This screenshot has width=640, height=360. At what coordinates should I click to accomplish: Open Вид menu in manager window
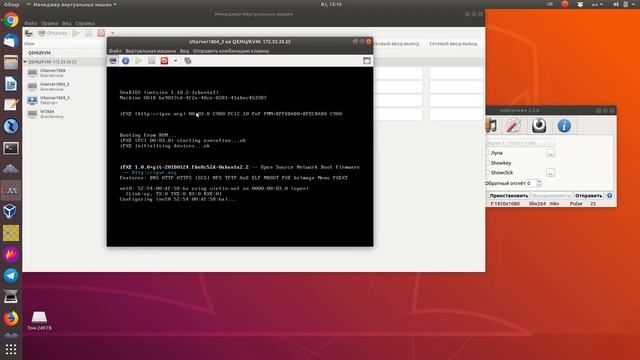pyautogui.click(x=67, y=23)
